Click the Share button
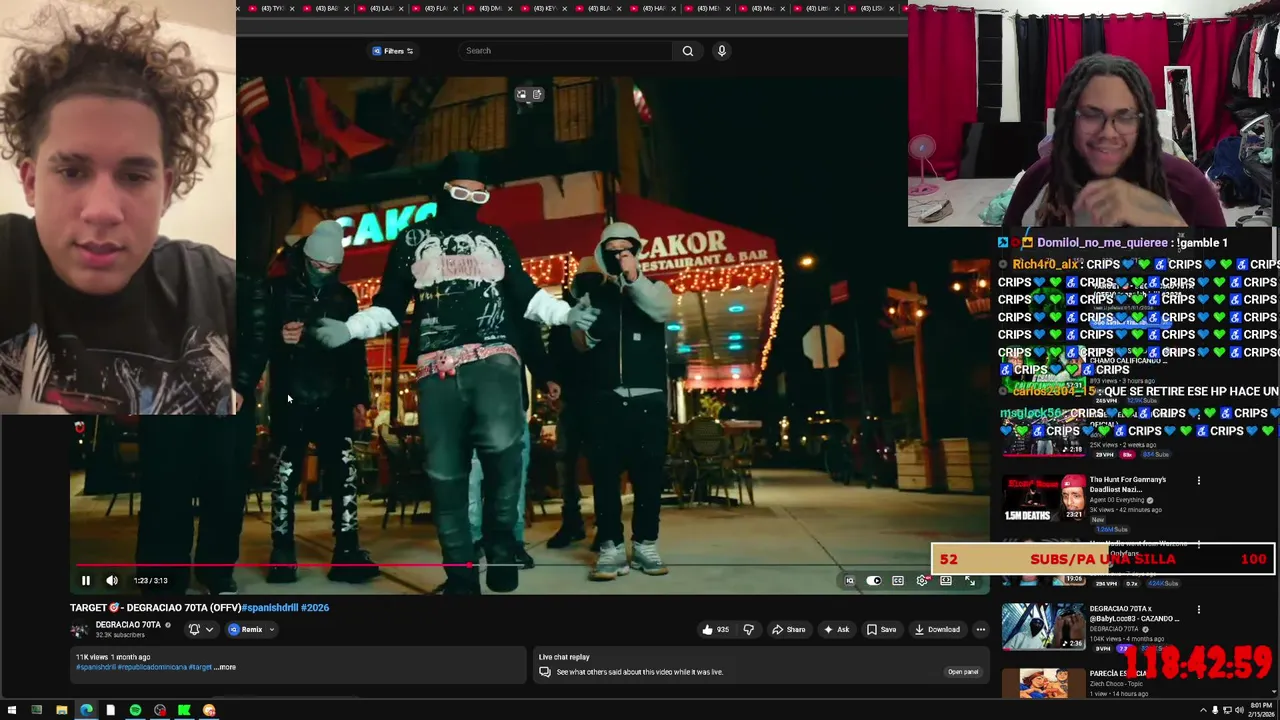This screenshot has width=1280, height=720. [x=789, y=629]
